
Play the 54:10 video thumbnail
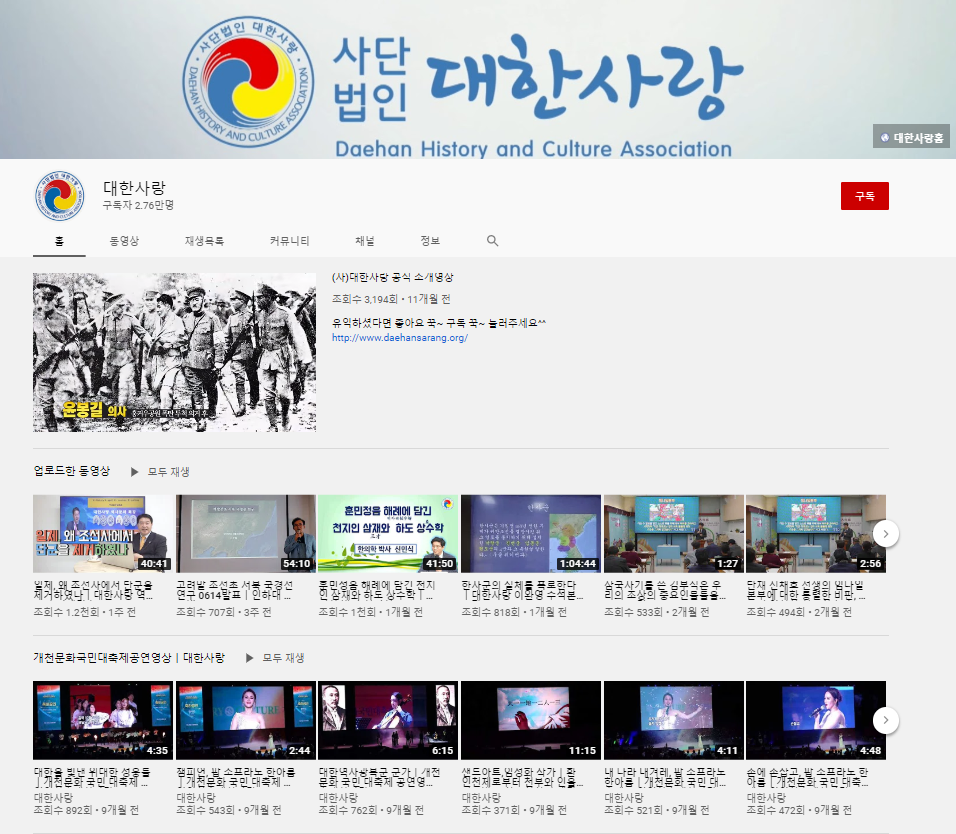(246, 534)
